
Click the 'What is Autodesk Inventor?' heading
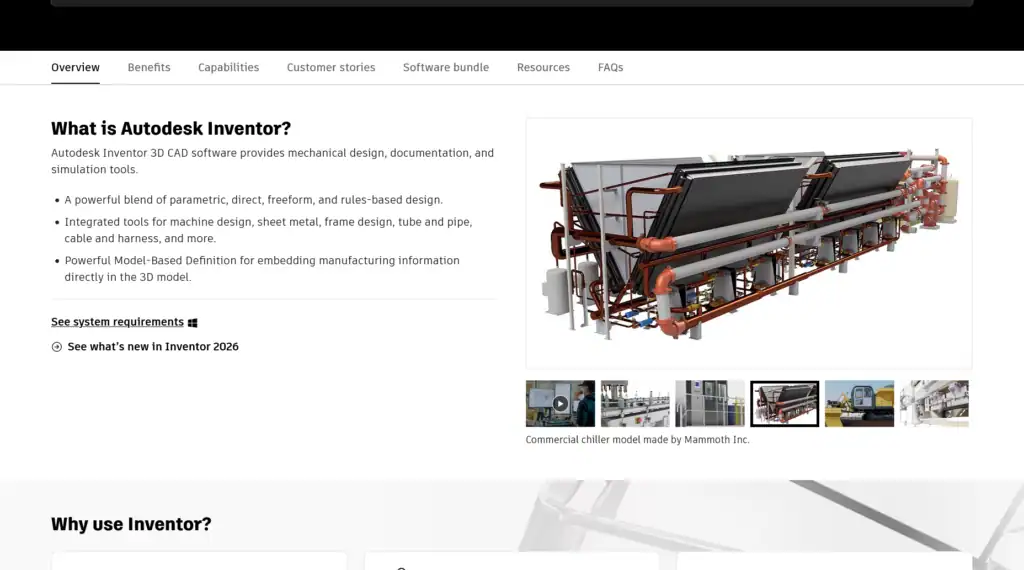point(171,129)
